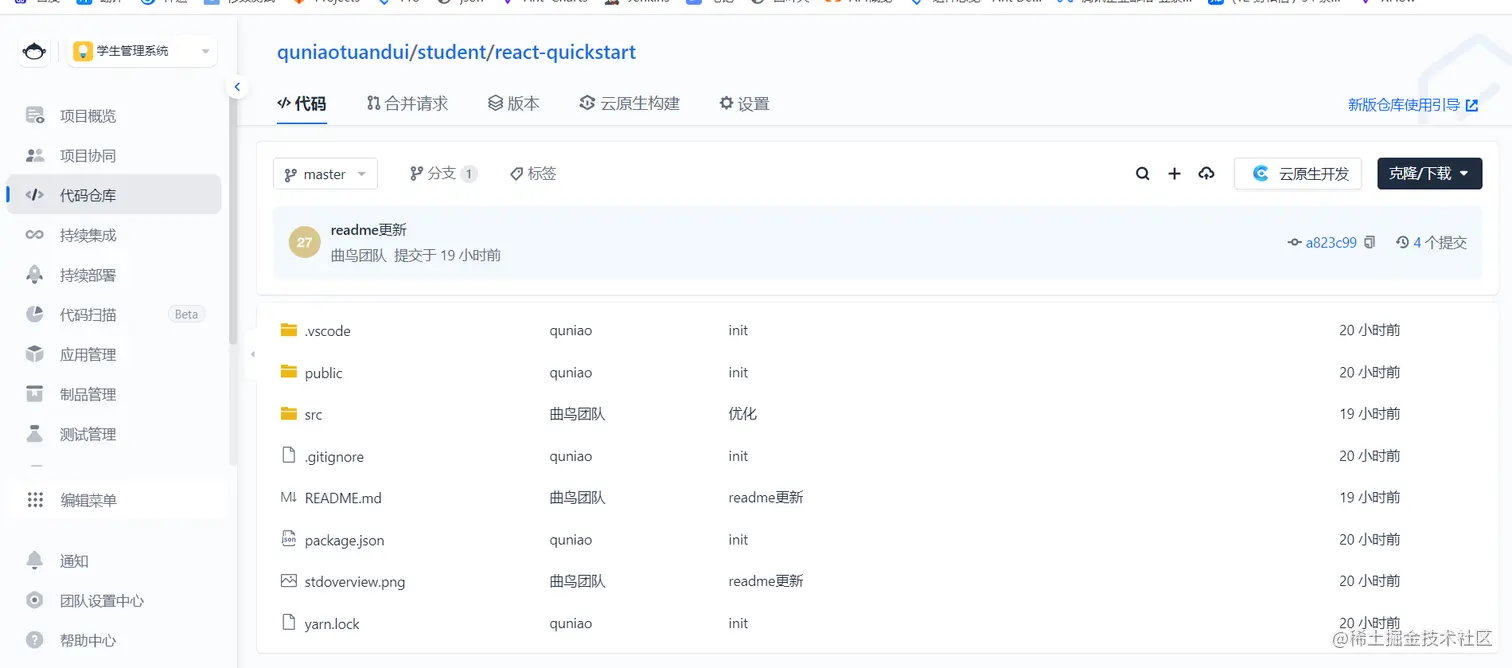Open the master branch dropdown
1512x668 pixels.
click(x=325, y=174)
